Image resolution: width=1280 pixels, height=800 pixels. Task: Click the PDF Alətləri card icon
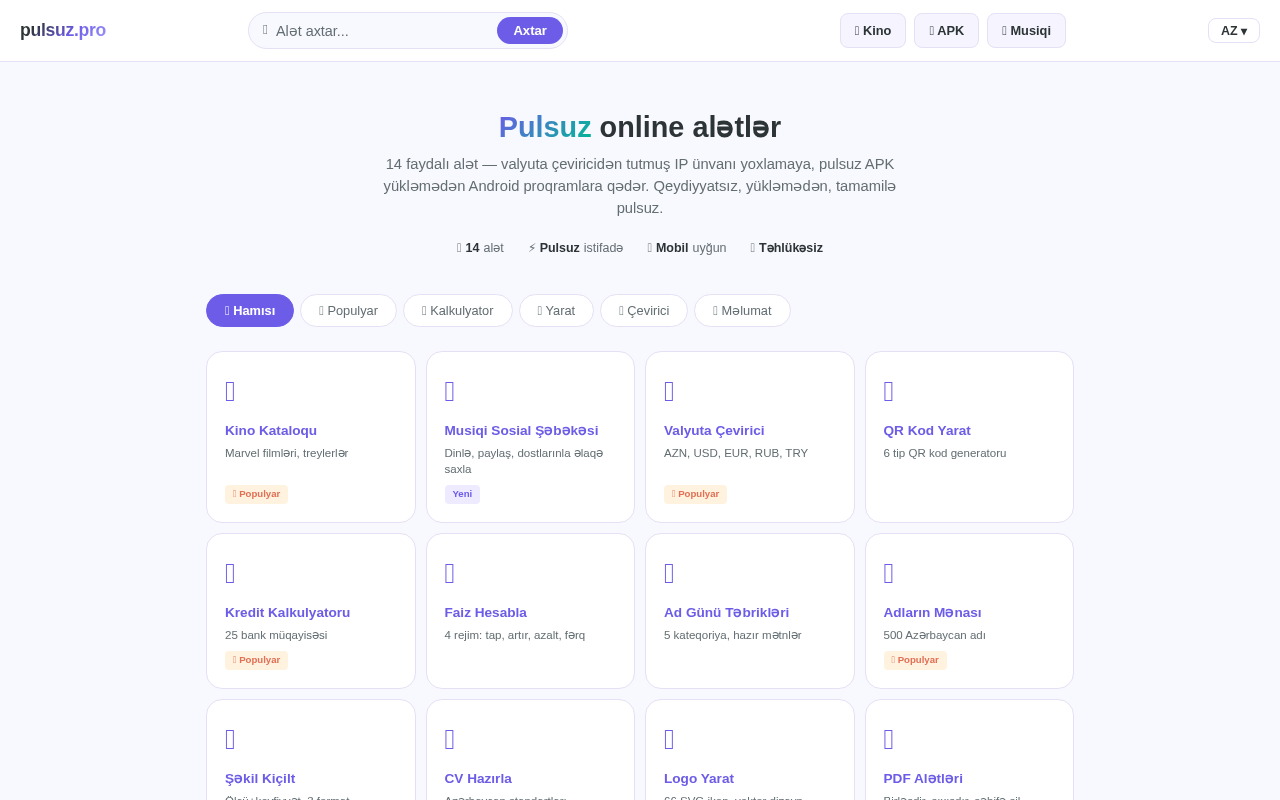pyautogui.click(x=889, y=740)
